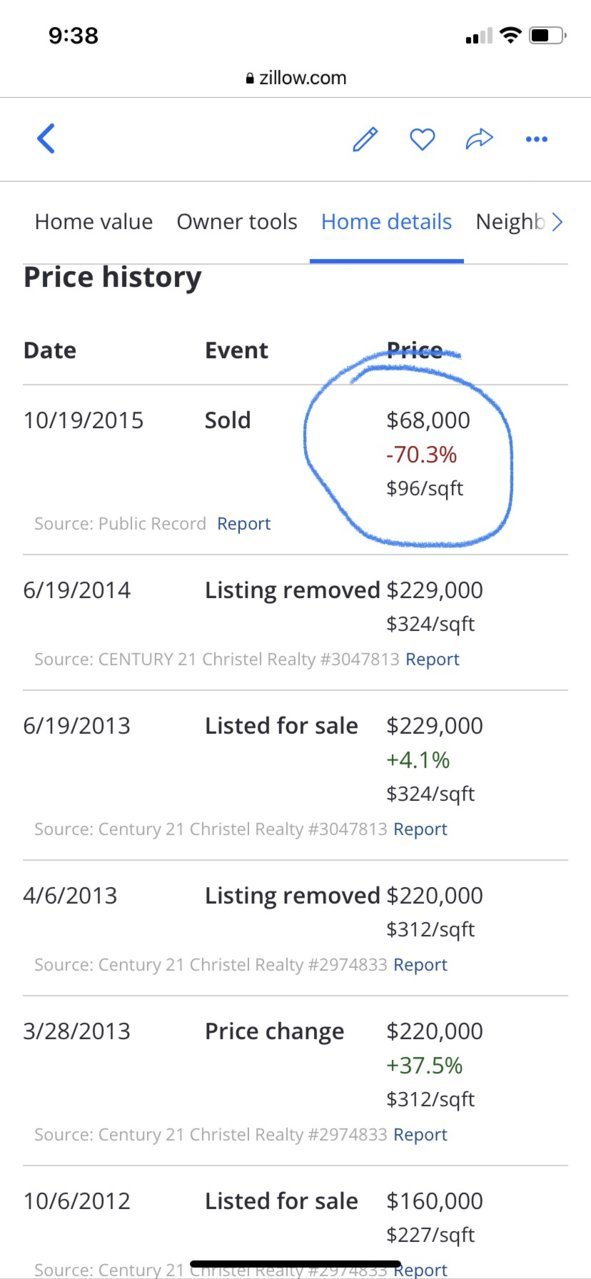Image resolution: width=591 pixels, height=1279 pixels.
Task: Click Report link for 4/6/2013 listing removed
Action: [420, 965]
